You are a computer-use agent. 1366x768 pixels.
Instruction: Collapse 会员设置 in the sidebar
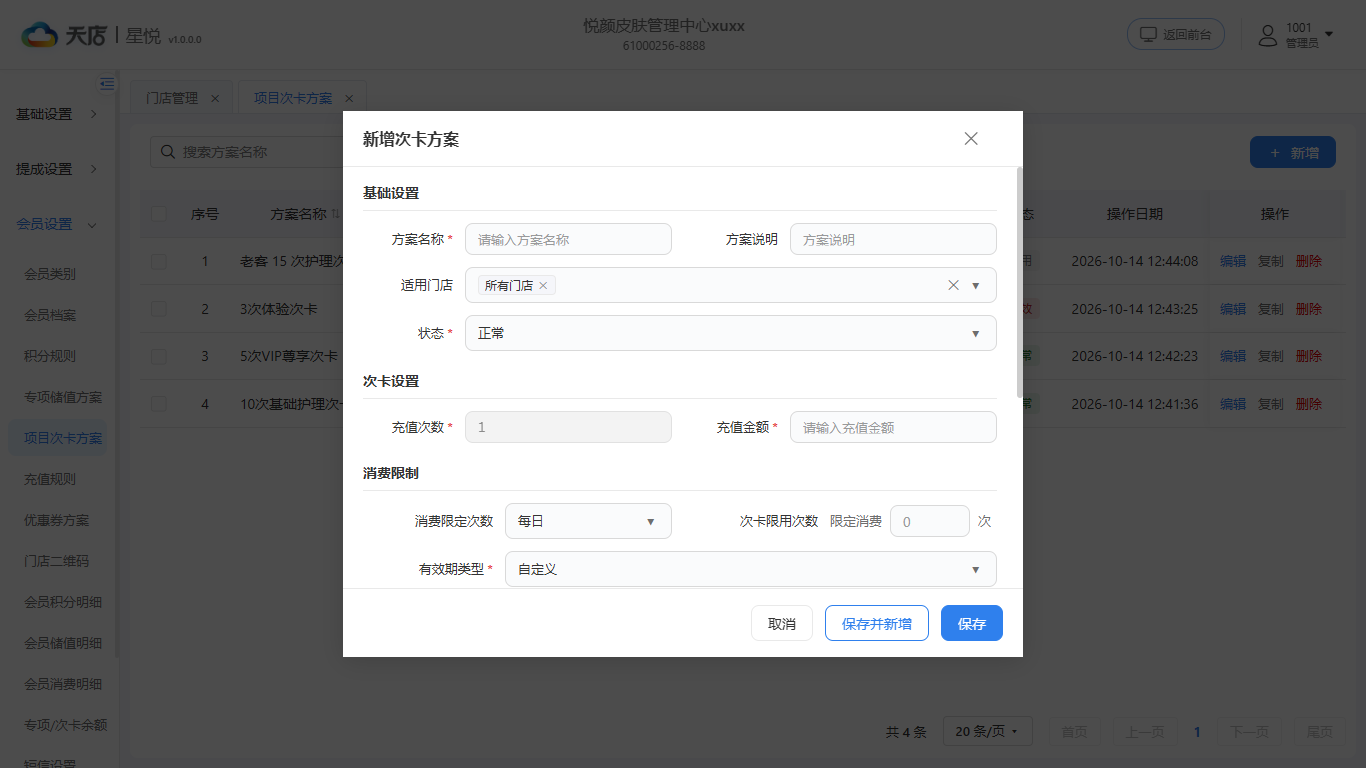[x=57, y=224]
